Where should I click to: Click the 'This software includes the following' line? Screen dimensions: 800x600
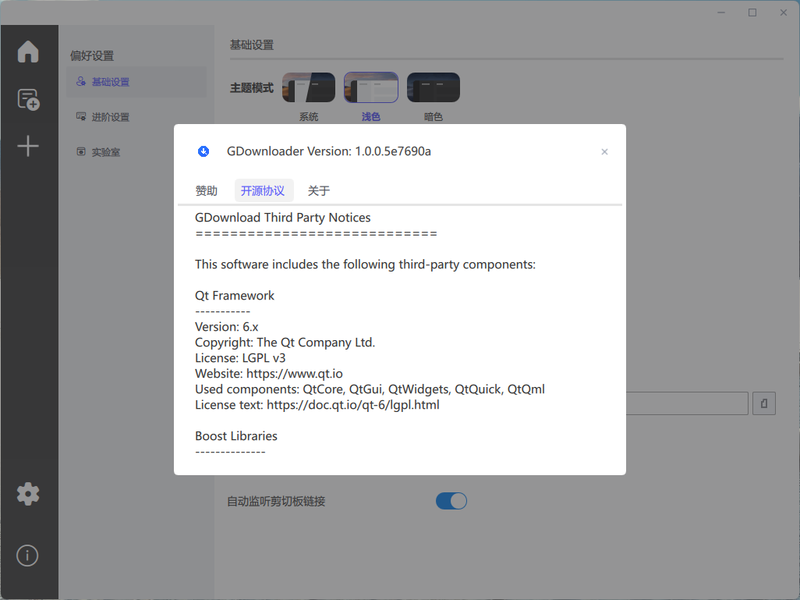pyautogui.click(x=365, y=264)
